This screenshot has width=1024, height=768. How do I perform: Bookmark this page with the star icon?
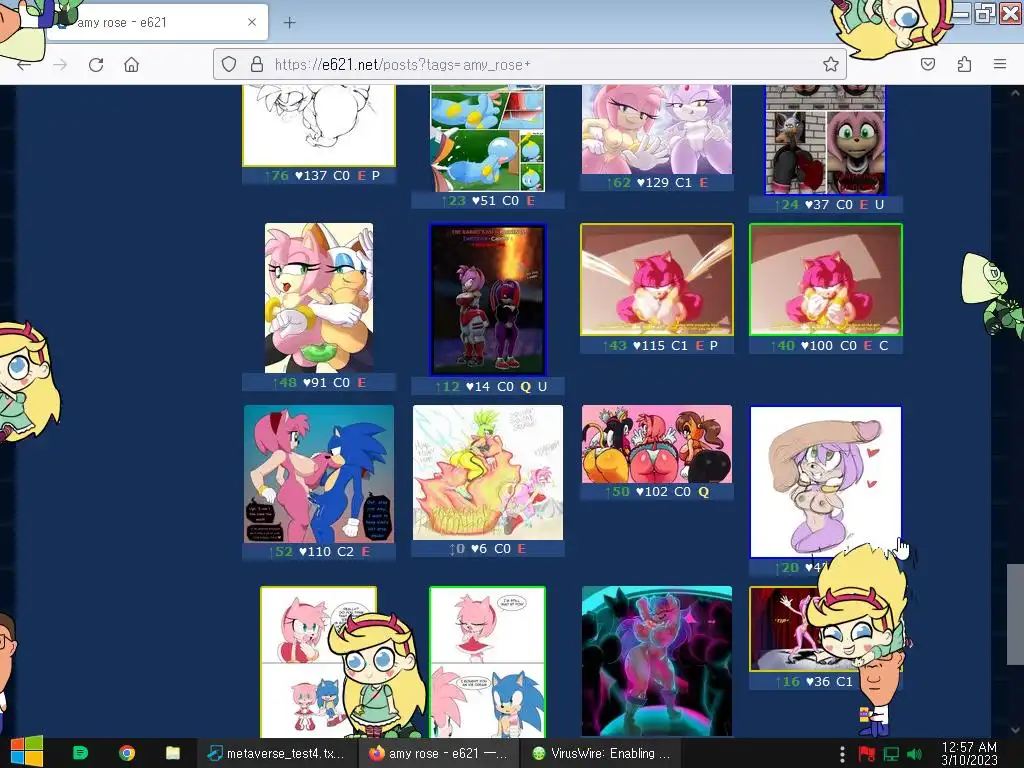(831, 64)
